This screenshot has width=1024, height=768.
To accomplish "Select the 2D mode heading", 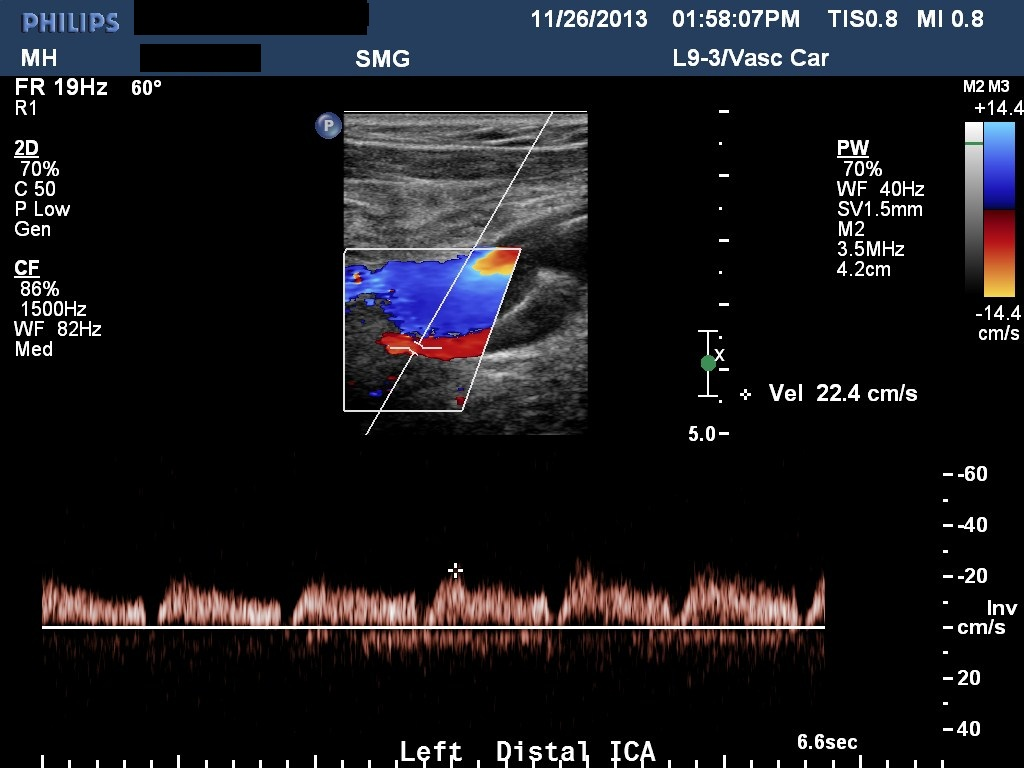I will pos(26,149).
